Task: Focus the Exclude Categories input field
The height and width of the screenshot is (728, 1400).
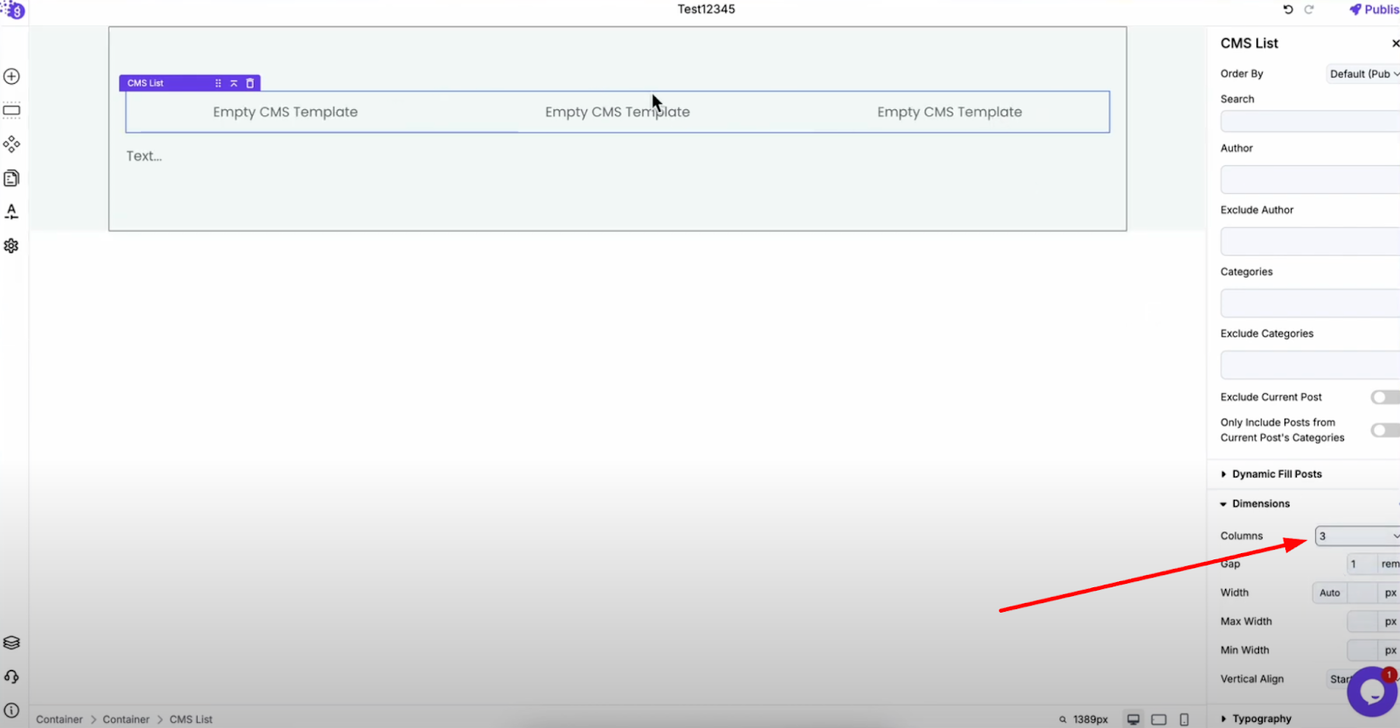Action: (x=1310, y=365)
